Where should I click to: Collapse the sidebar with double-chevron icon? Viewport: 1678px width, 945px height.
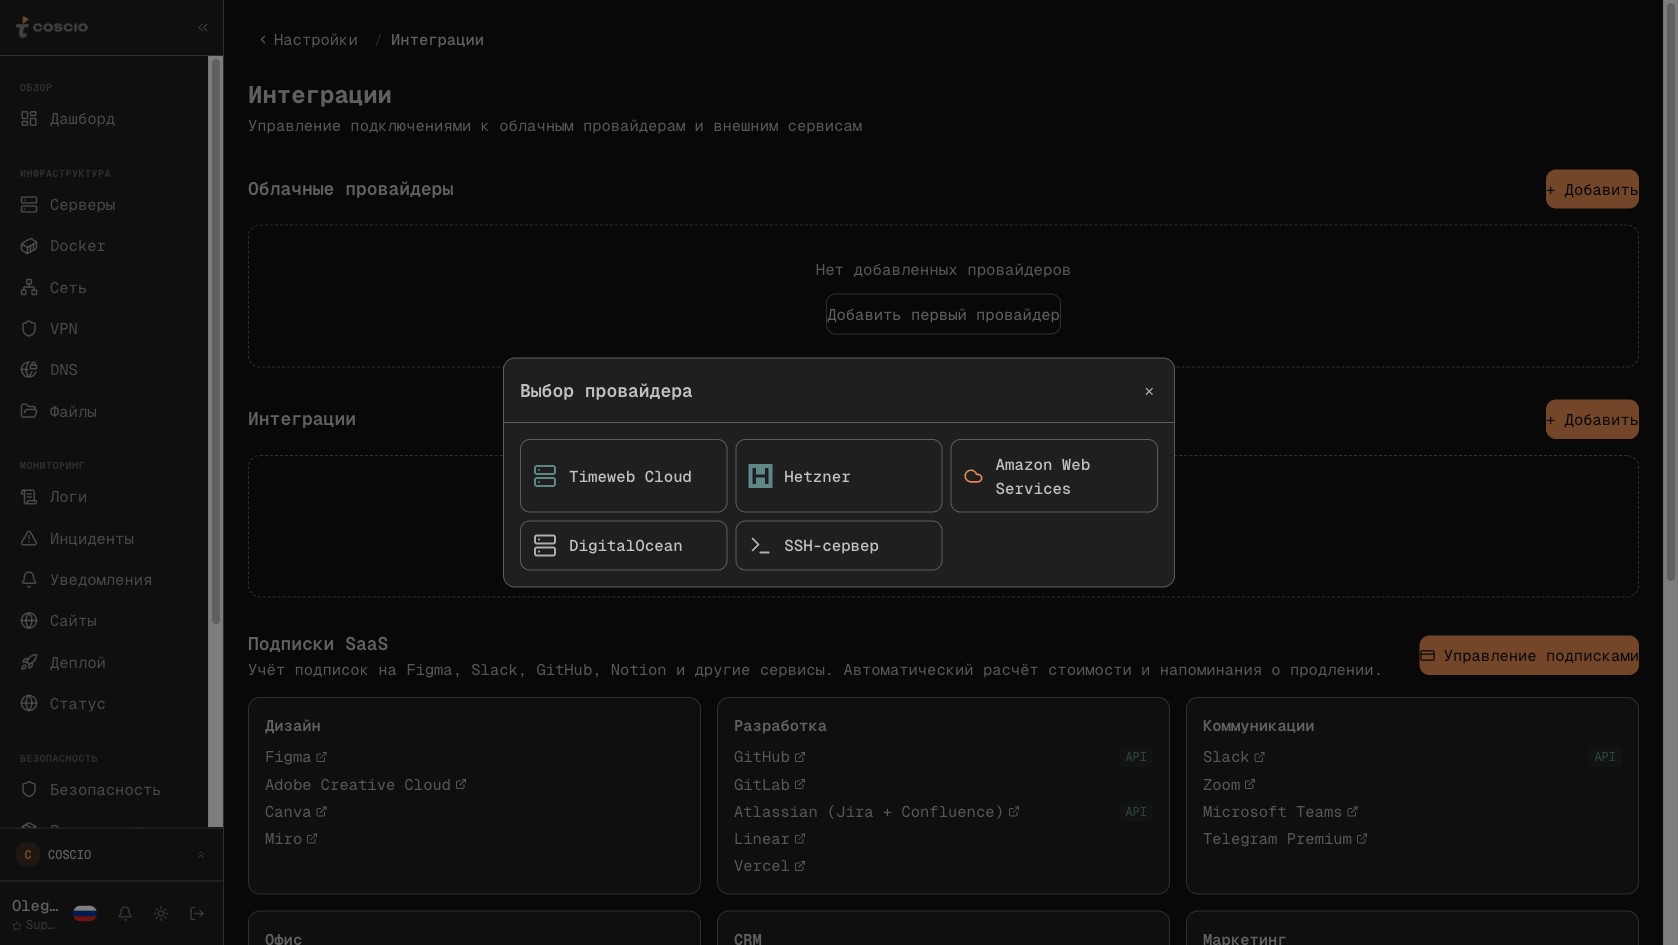pyautogui.click(x=203, y=28)
